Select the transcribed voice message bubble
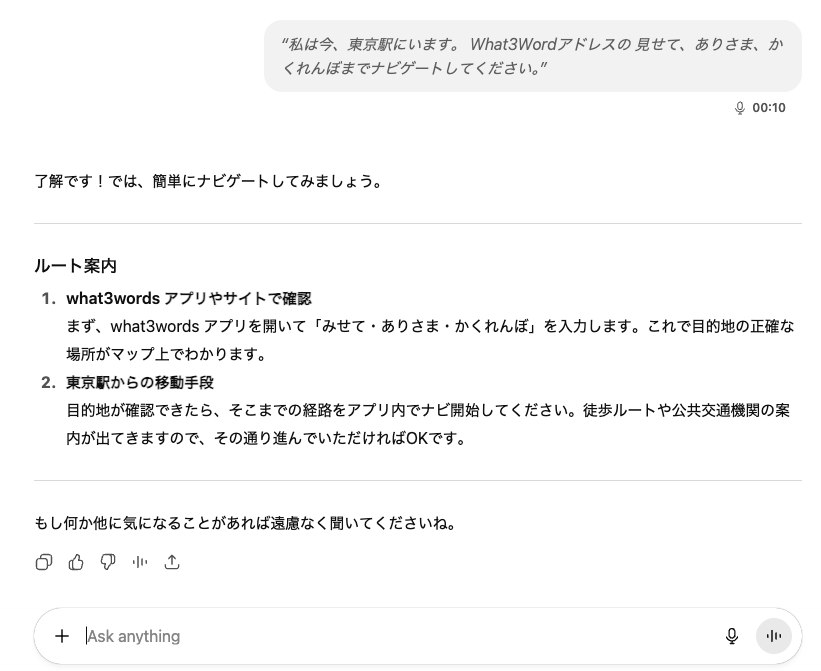 (x=532, y=56)
